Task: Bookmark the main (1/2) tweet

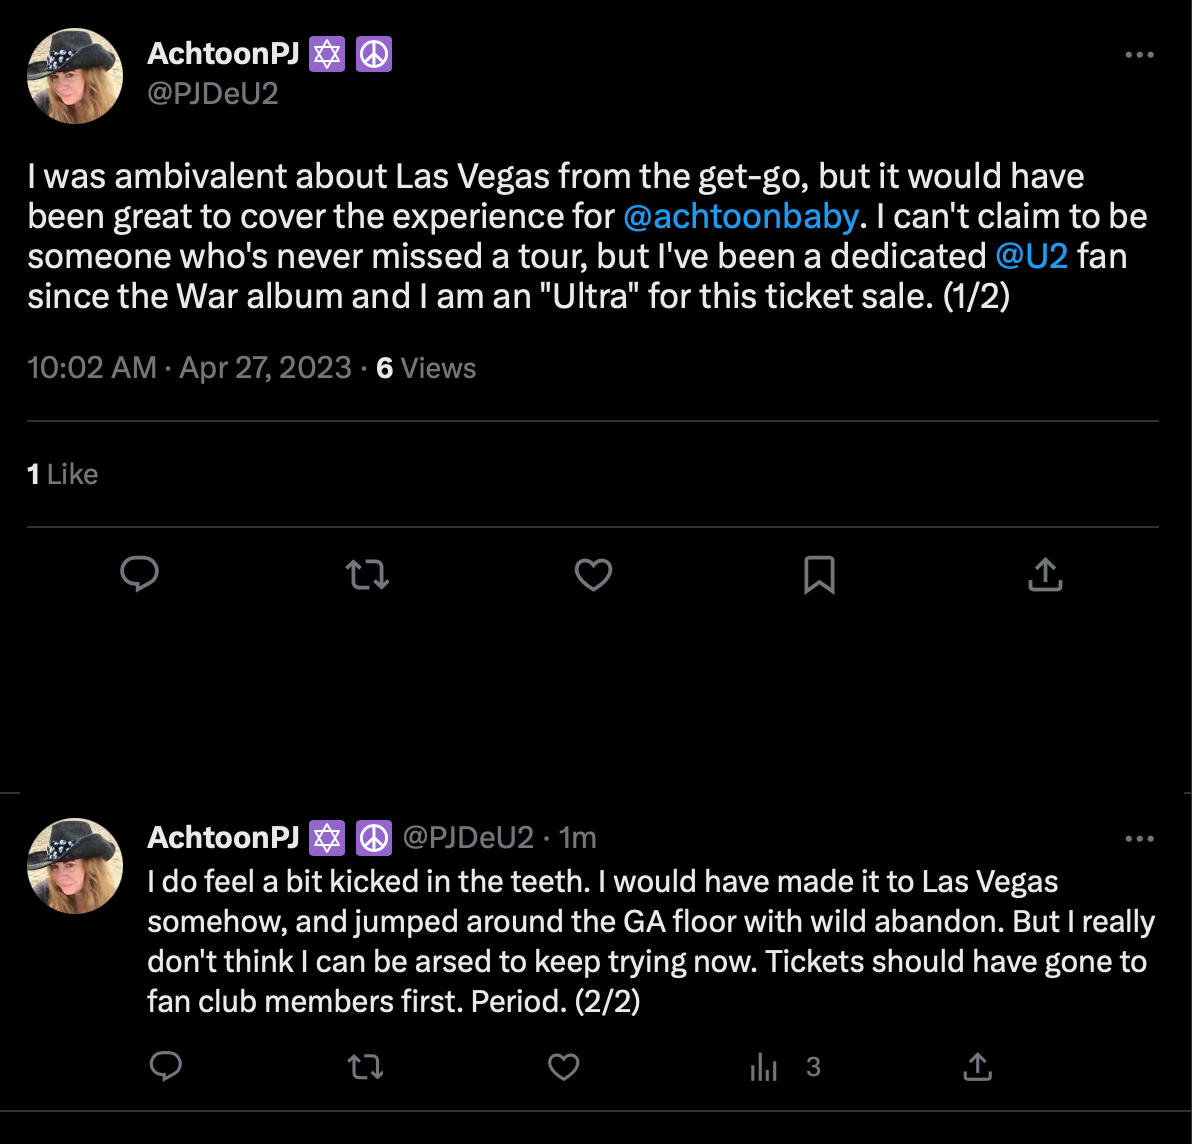Action: click(819, 574)
